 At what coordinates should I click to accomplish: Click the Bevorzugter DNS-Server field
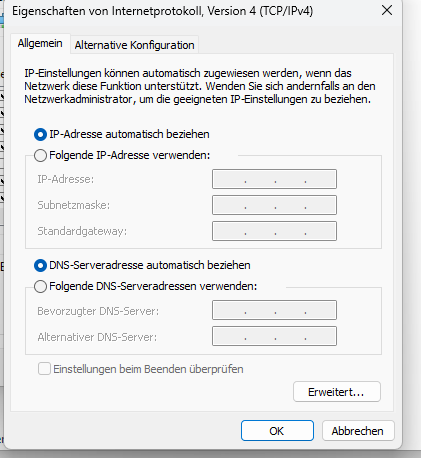(x=274, y=310)
